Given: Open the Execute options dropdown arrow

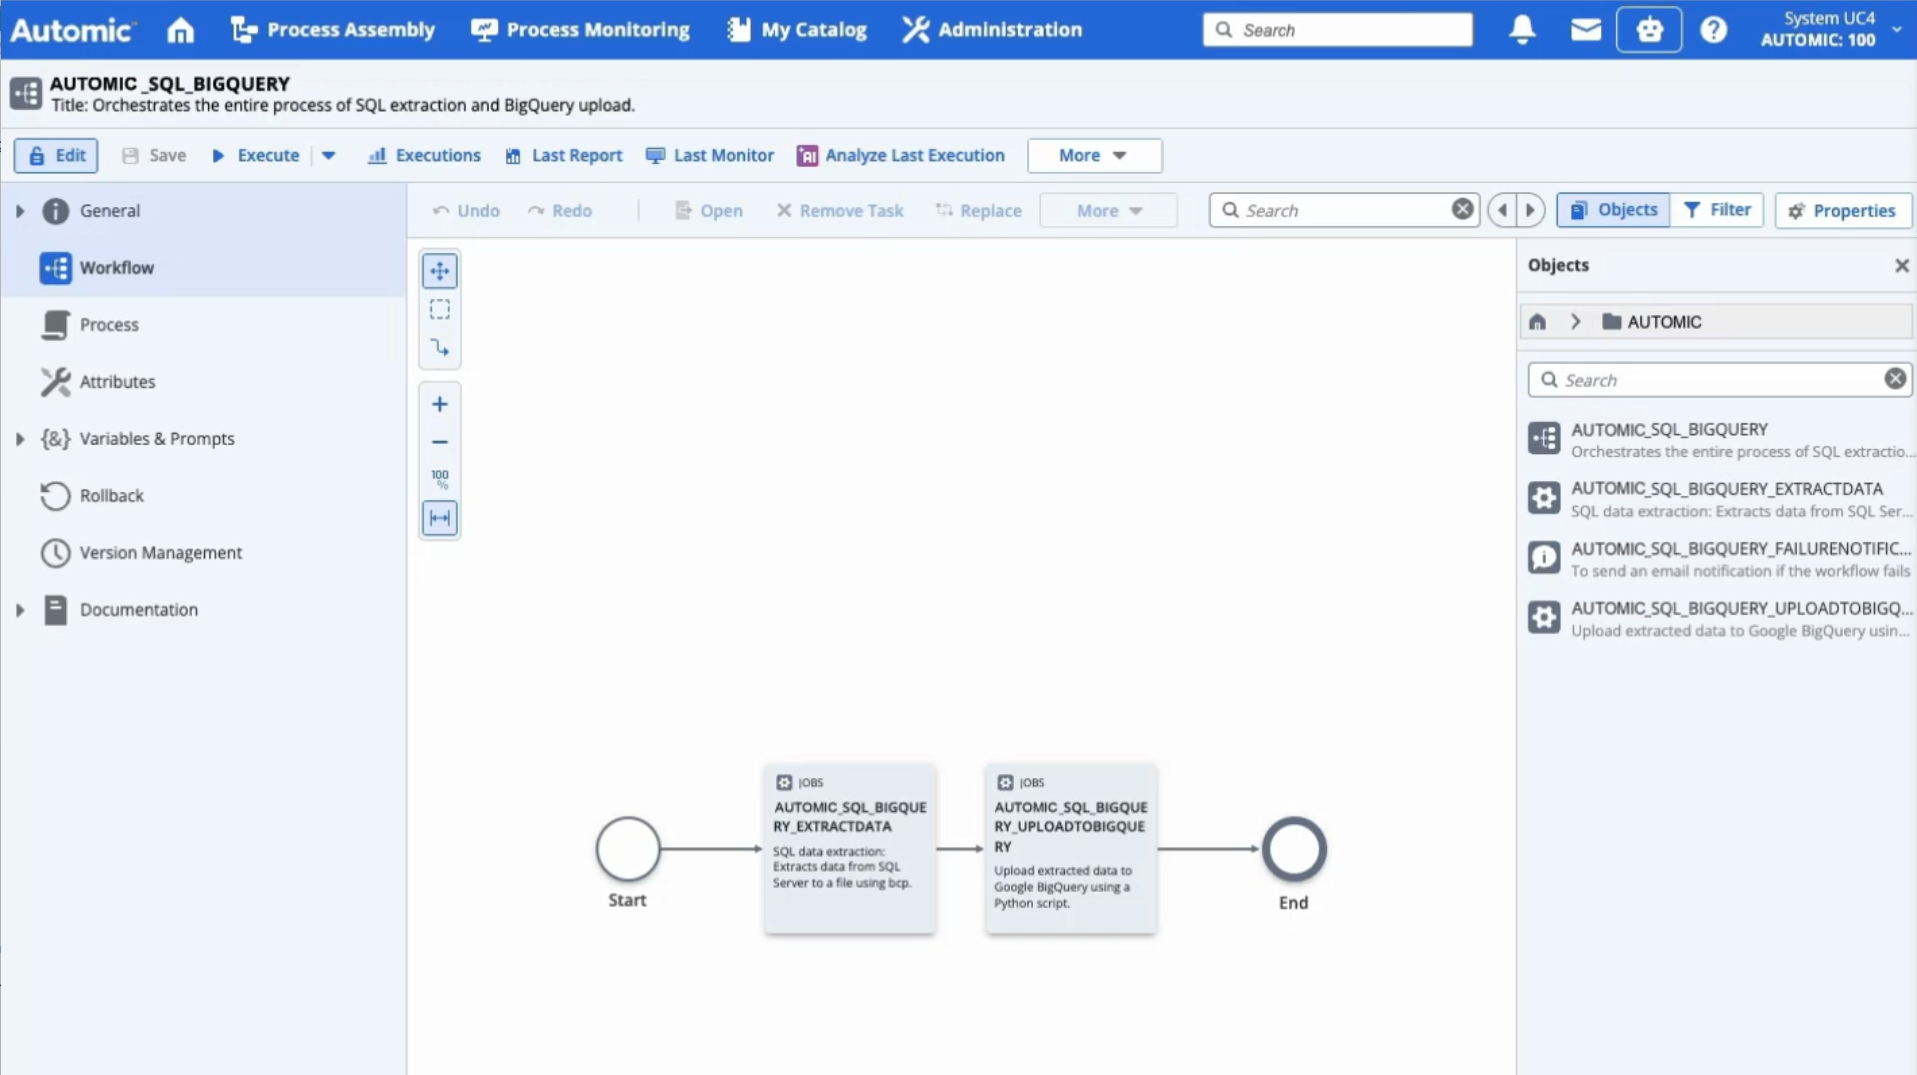Looking at the screenshot, I should tap(328, 156).
